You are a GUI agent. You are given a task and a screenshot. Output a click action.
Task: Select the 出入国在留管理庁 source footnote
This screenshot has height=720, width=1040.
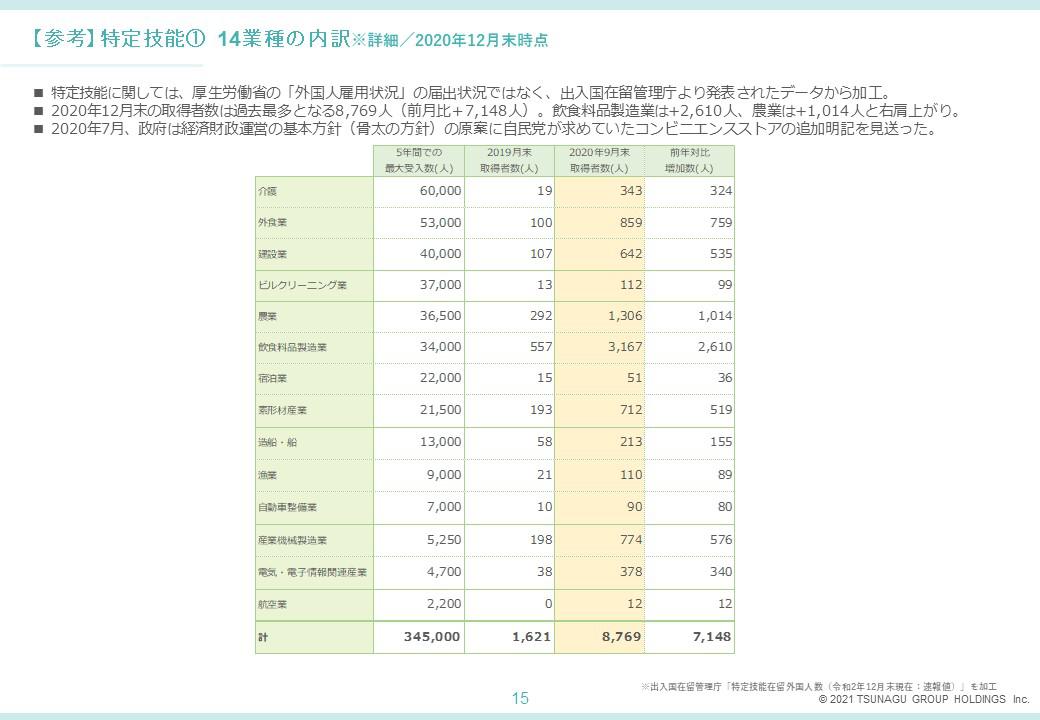[x=819, y=687]
